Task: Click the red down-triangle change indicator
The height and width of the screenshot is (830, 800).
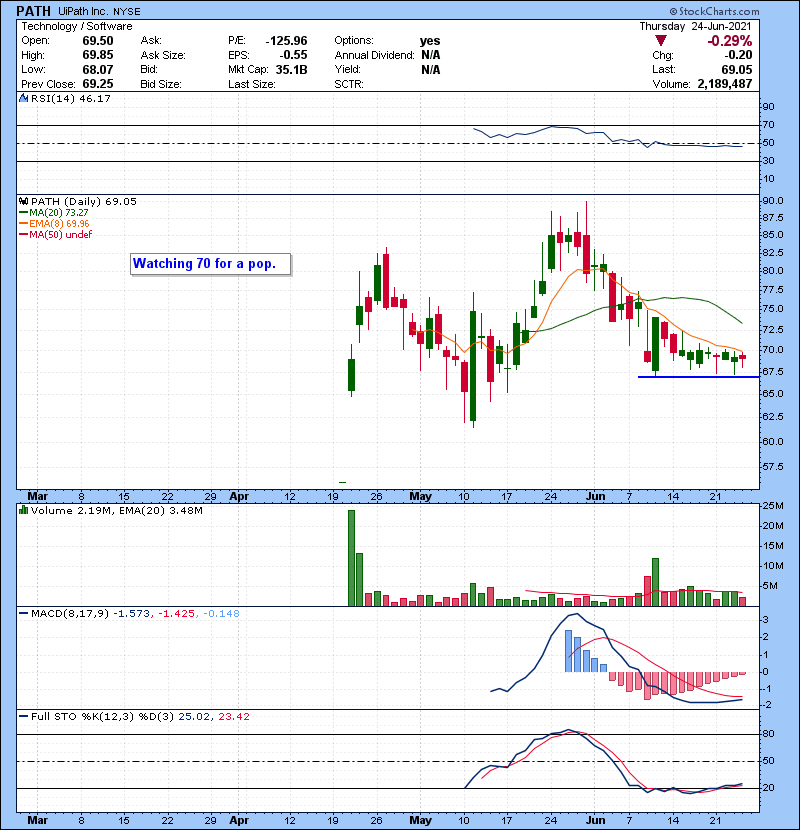Action: (660, 41)
